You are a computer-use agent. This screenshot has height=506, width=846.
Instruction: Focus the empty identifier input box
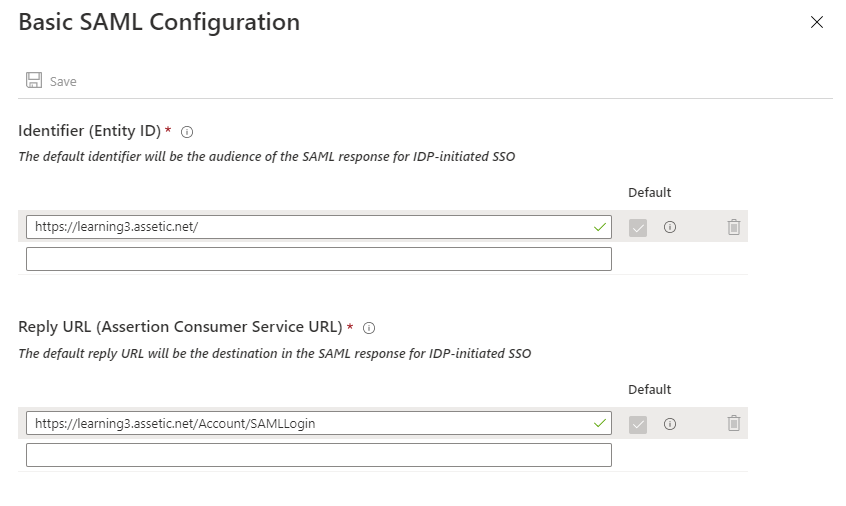(318, 259)
